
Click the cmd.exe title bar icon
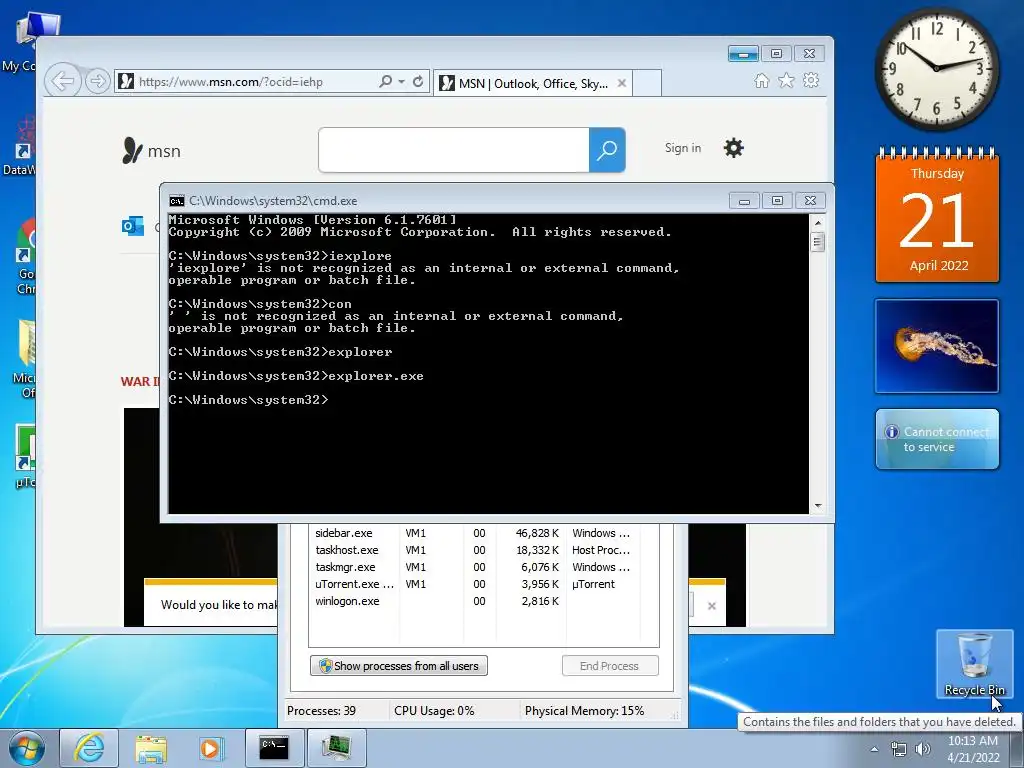176,201
